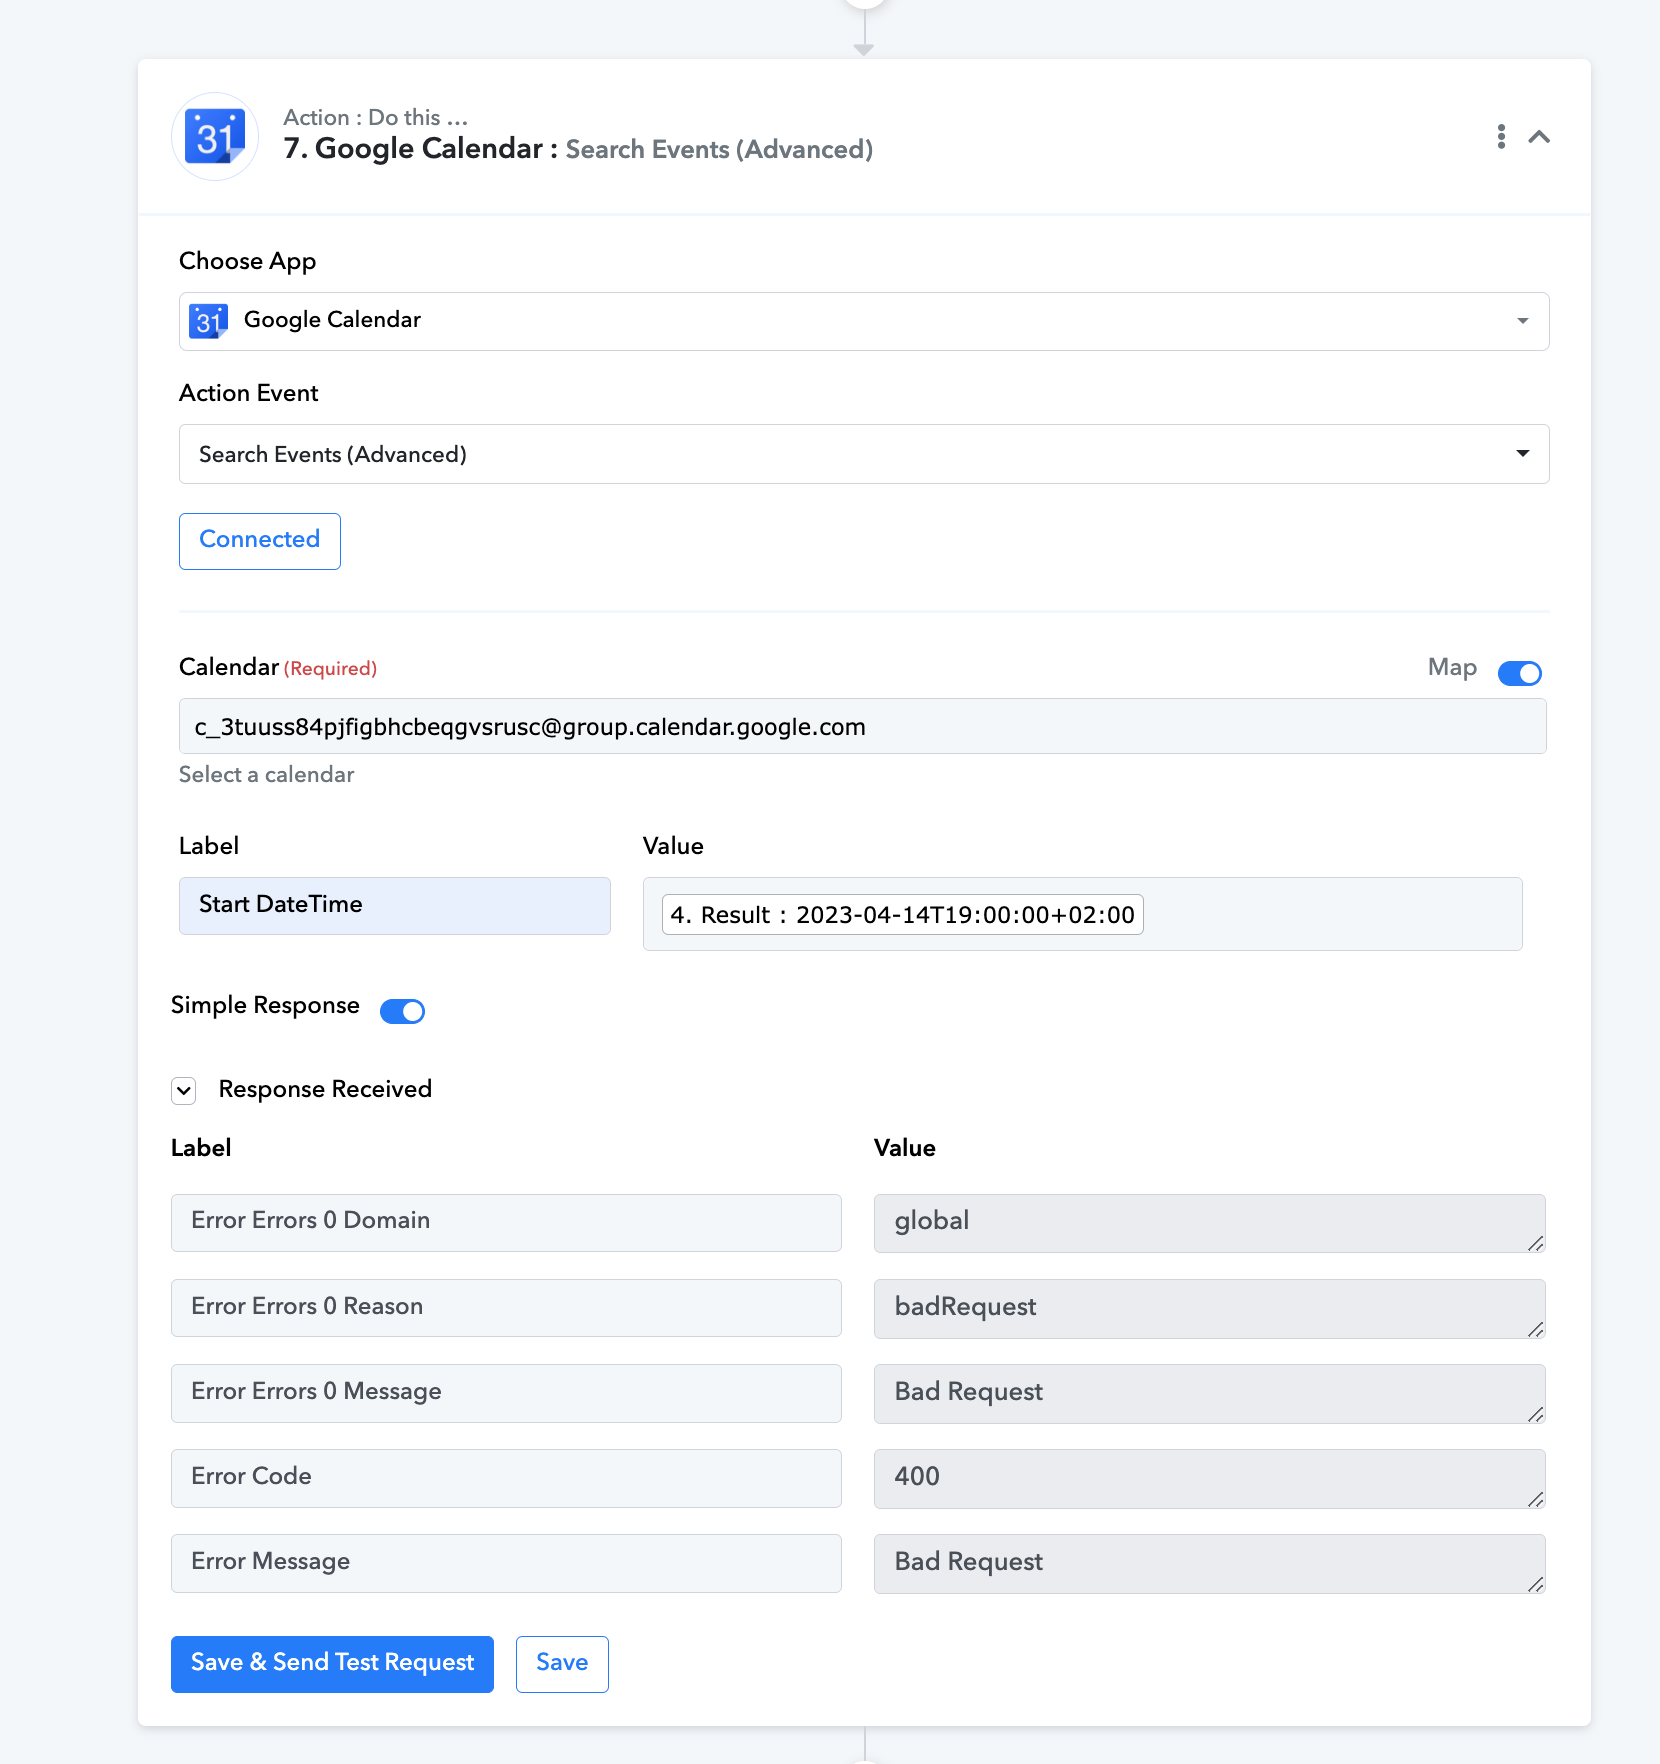Click the Error Errors 0 Domain label field
1660x1764 pixels.
pyautogui.click(x=506, y=1222)
